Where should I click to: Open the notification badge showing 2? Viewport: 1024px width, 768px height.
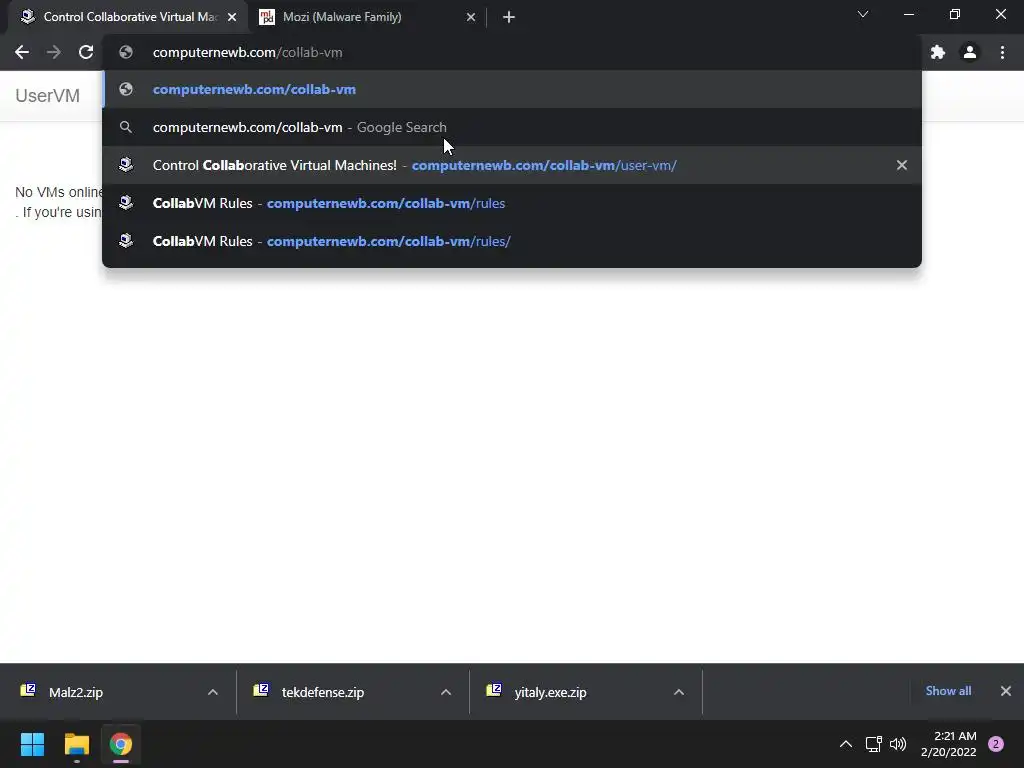pos(996,744)
